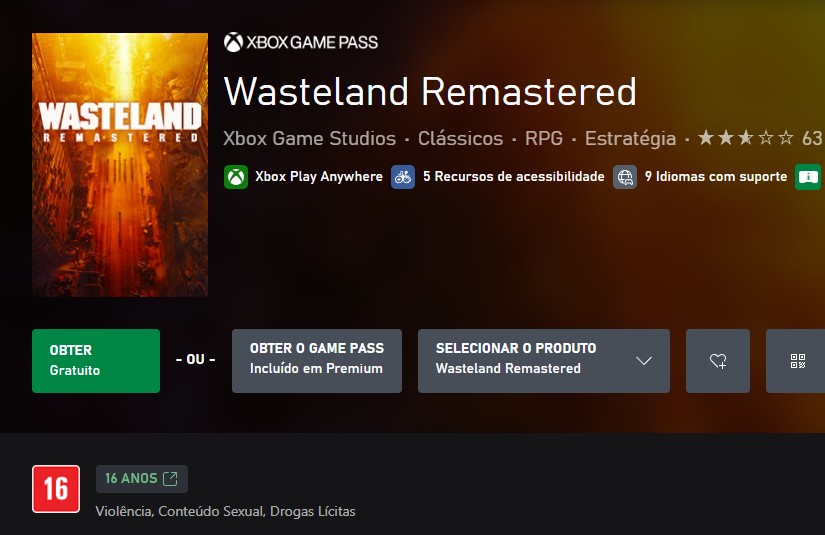Image resolution: width=825 pixels, height=535 pixels.
Task: Open the RPG genre link
Action: coord(544,138)
